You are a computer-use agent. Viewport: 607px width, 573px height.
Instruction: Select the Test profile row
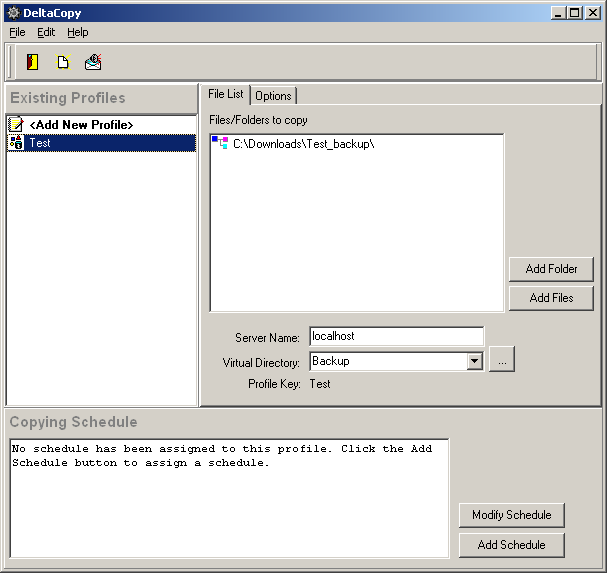101,142
